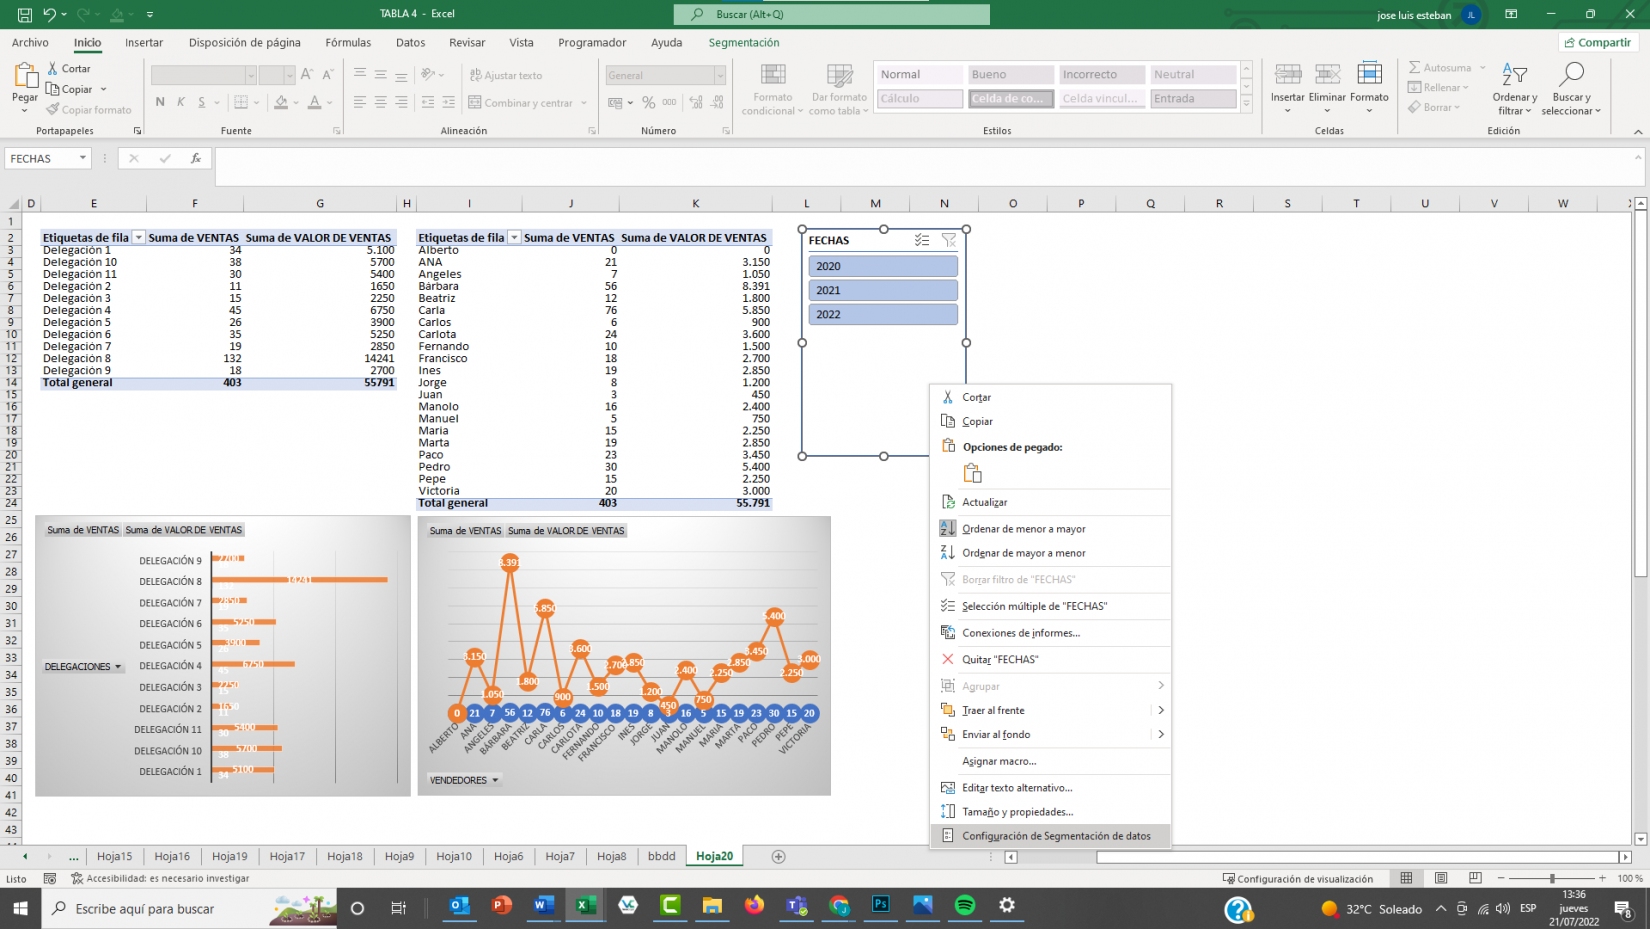Choose Copiar in context menu
The image size is (1650, 929).
tap(1051, 421)
